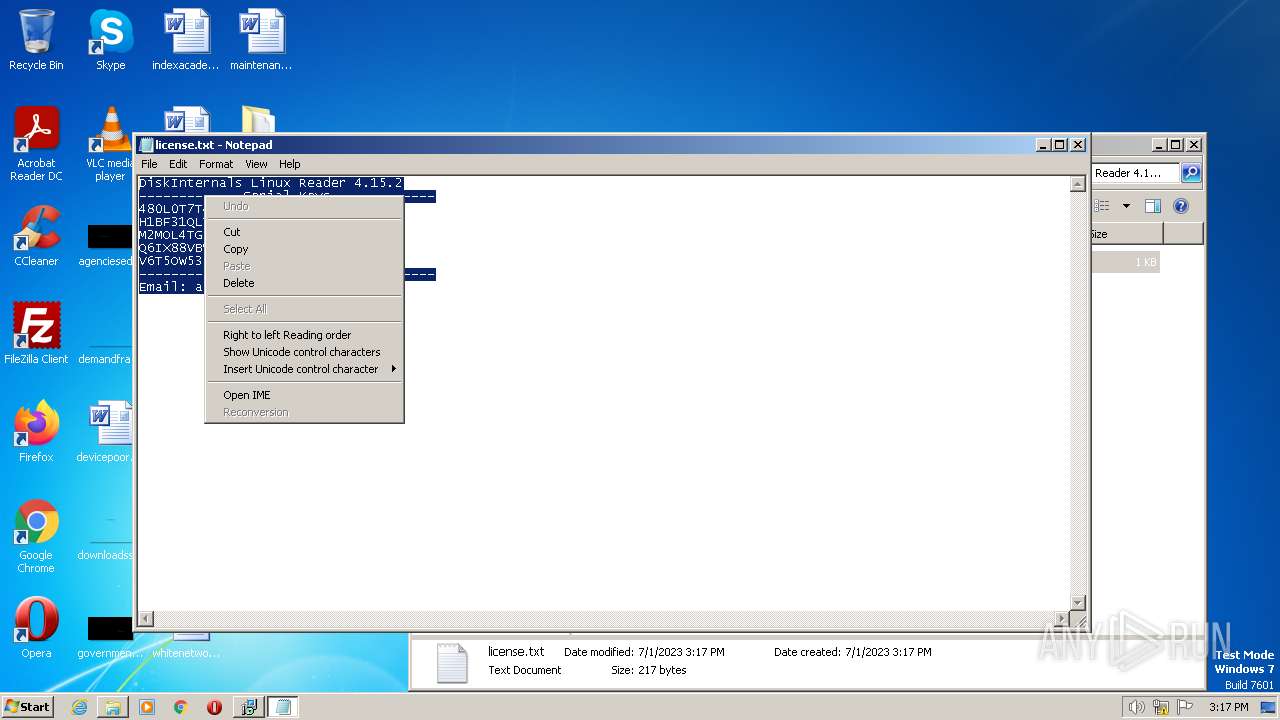Click the license.txt filename in details pane
This screenshot has height=720, width=1280.
pos(516,652)
